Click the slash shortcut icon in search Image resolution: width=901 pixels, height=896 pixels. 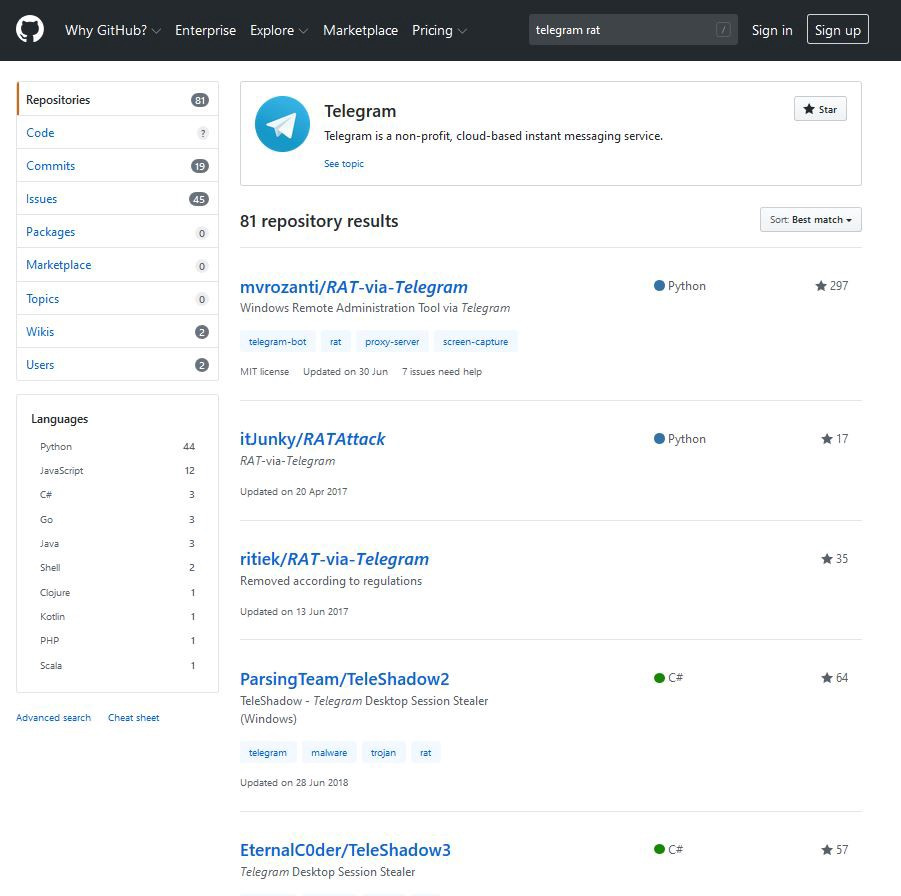coord(723,30)
